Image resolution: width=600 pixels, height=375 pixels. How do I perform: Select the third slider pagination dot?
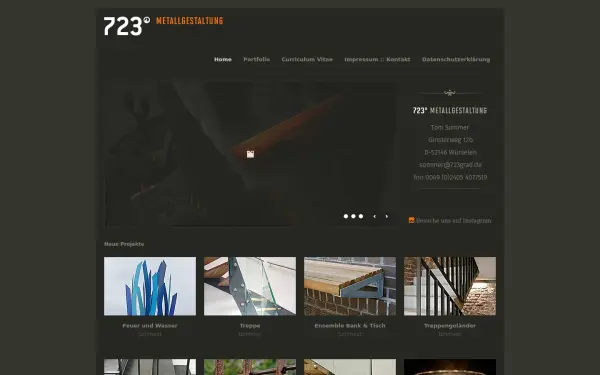pyautogui.click(x=361, y=216)
